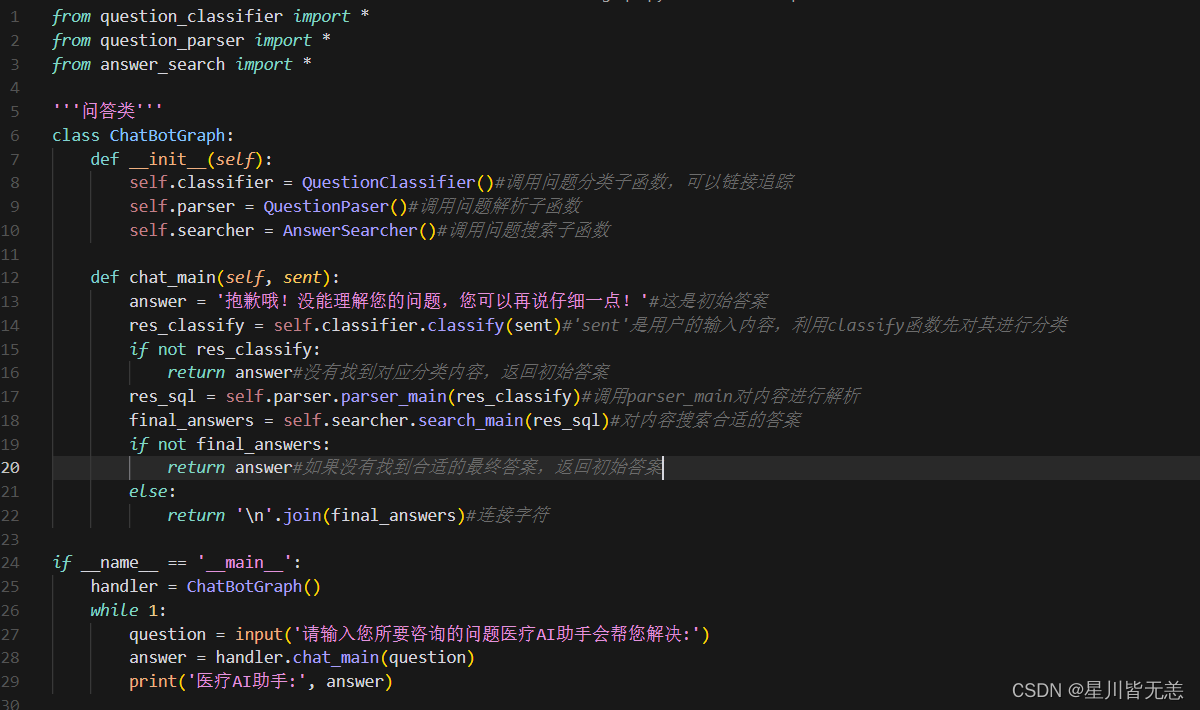1200x710 pixels.
Task: Click the QuestionClassifier() call on line 8
Action: pos(388,182)
